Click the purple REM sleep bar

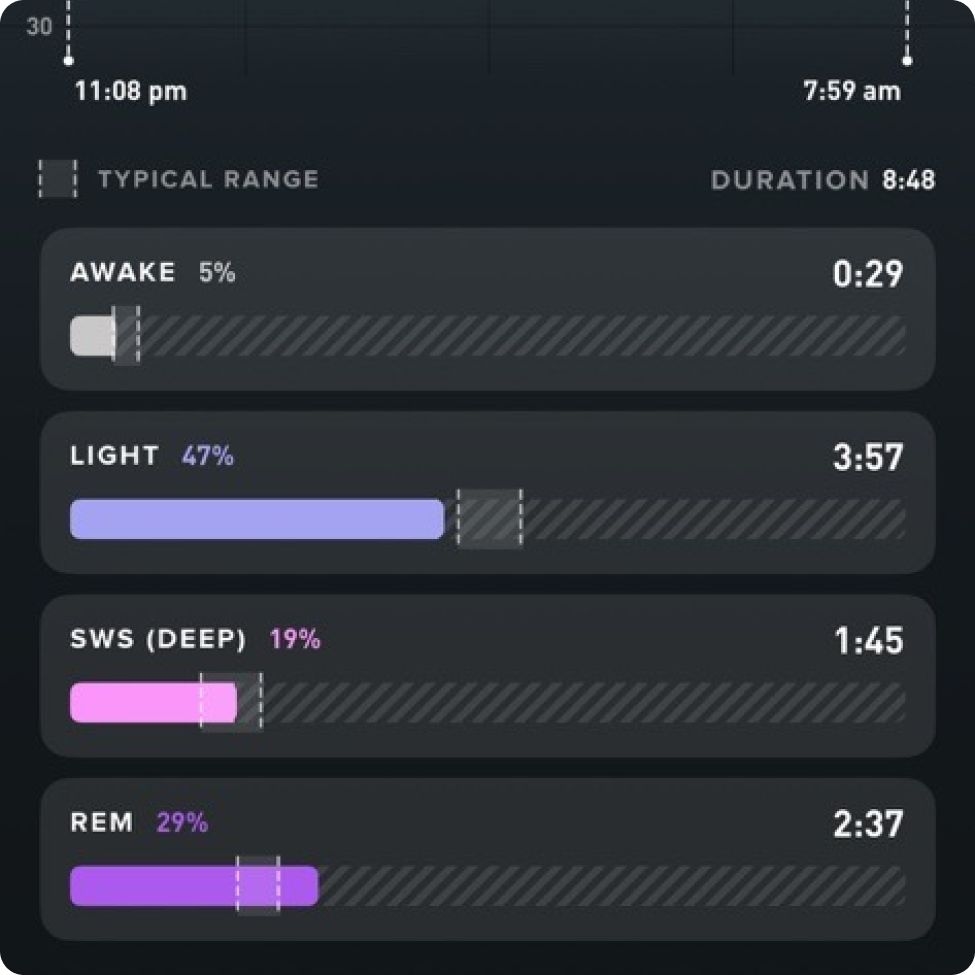194,885
